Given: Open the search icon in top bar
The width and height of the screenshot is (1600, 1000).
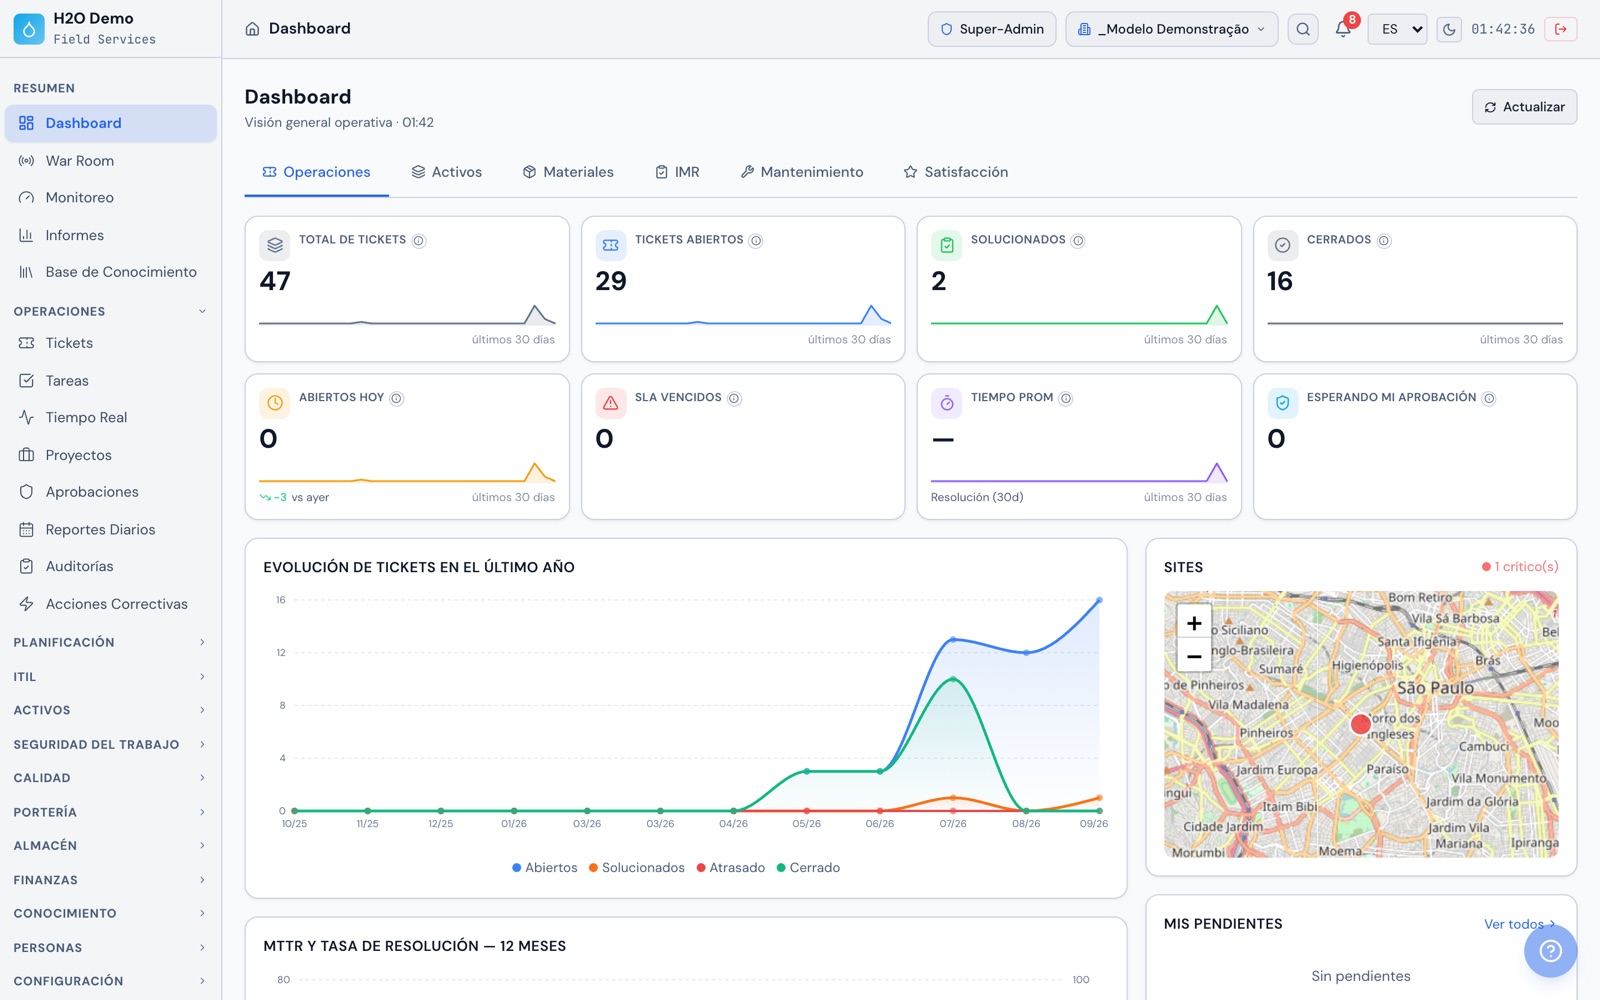Looking at the screenshot, I should click(x=1303, y=29).
